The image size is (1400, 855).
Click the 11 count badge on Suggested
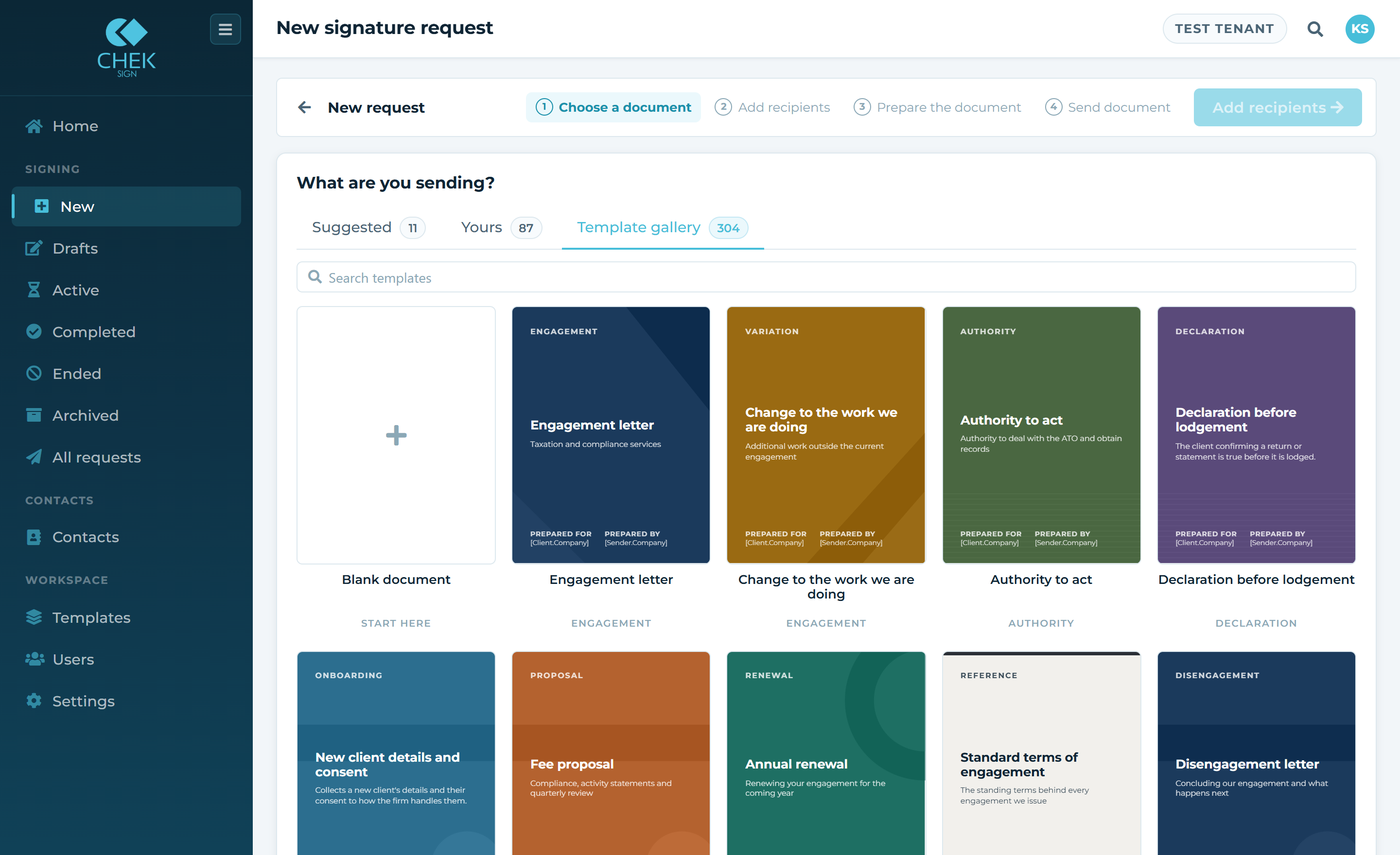coord(413,228)
